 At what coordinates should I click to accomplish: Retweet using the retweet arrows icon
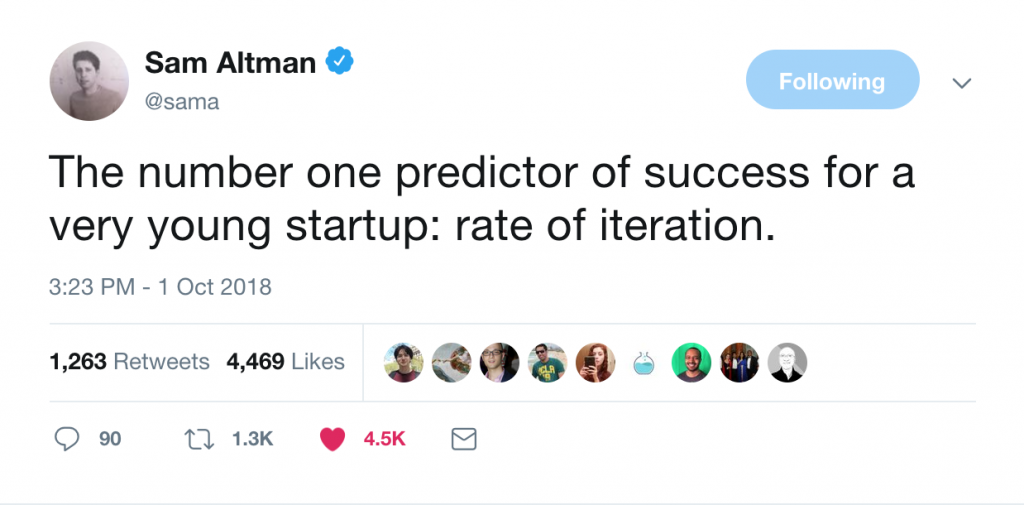(x=200, y=438)
